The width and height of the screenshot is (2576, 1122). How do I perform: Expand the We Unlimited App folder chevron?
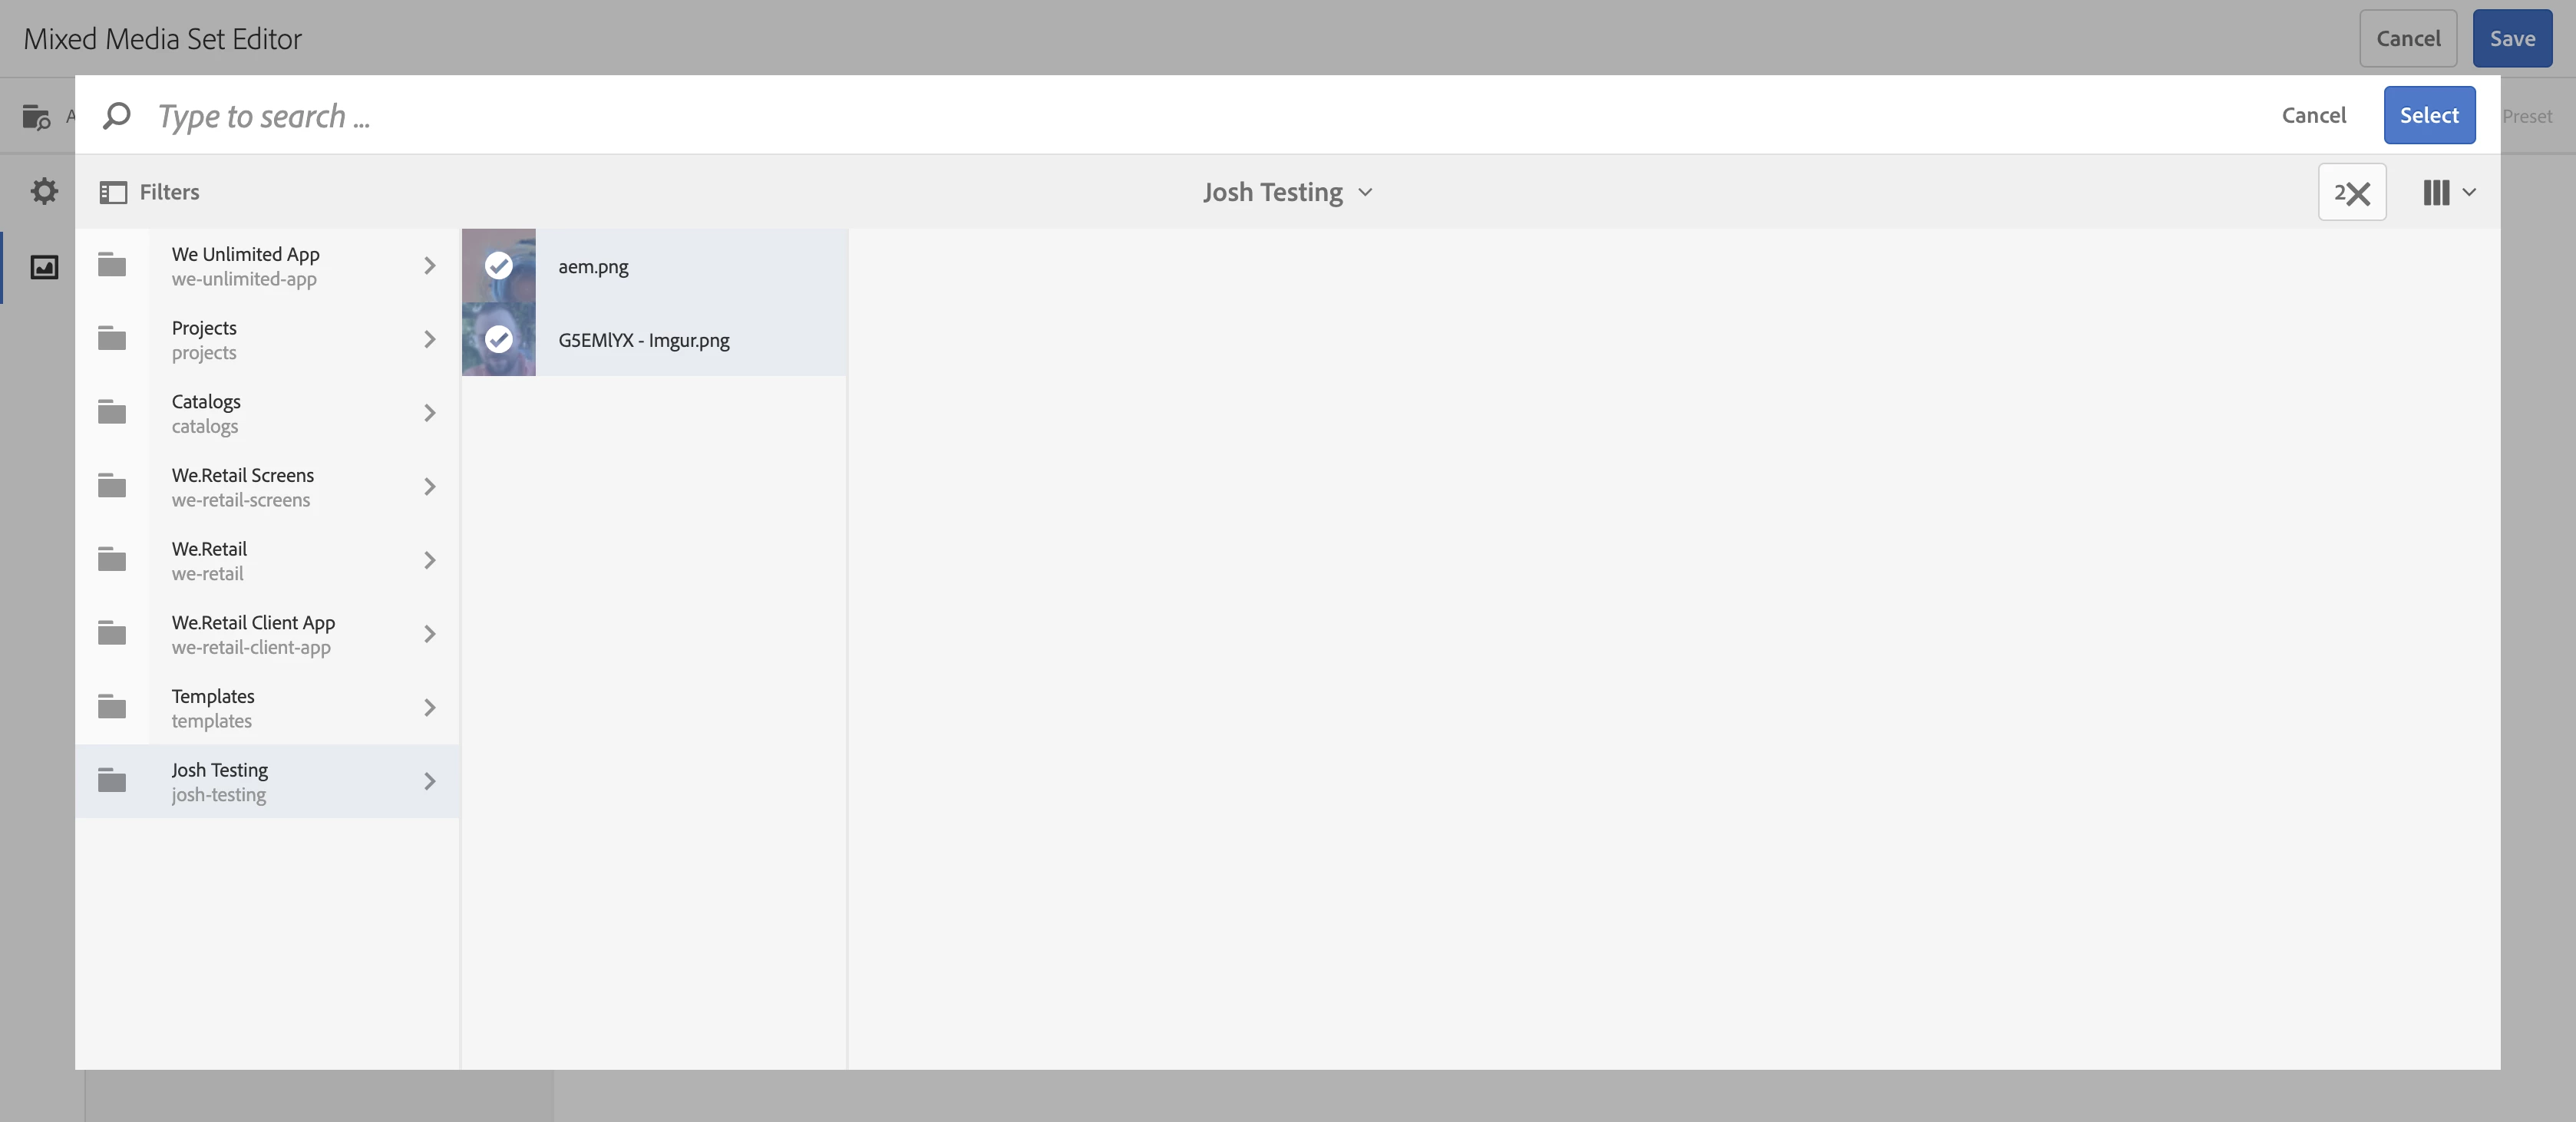coord(430,266)
